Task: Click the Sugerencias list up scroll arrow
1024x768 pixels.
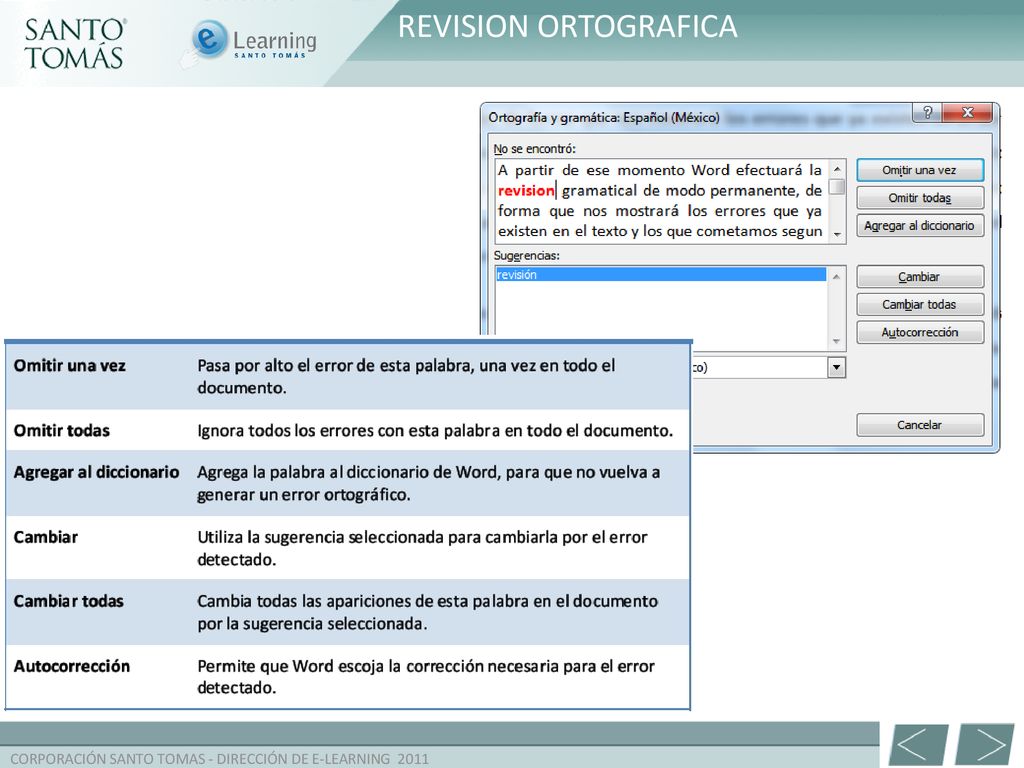Action: [x=837, y=277]
